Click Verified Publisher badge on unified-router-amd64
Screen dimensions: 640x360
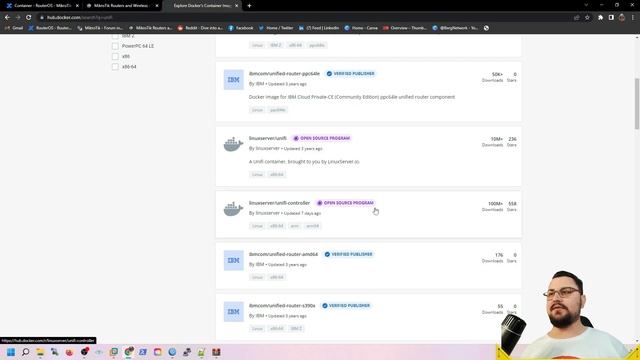[349, 254]
